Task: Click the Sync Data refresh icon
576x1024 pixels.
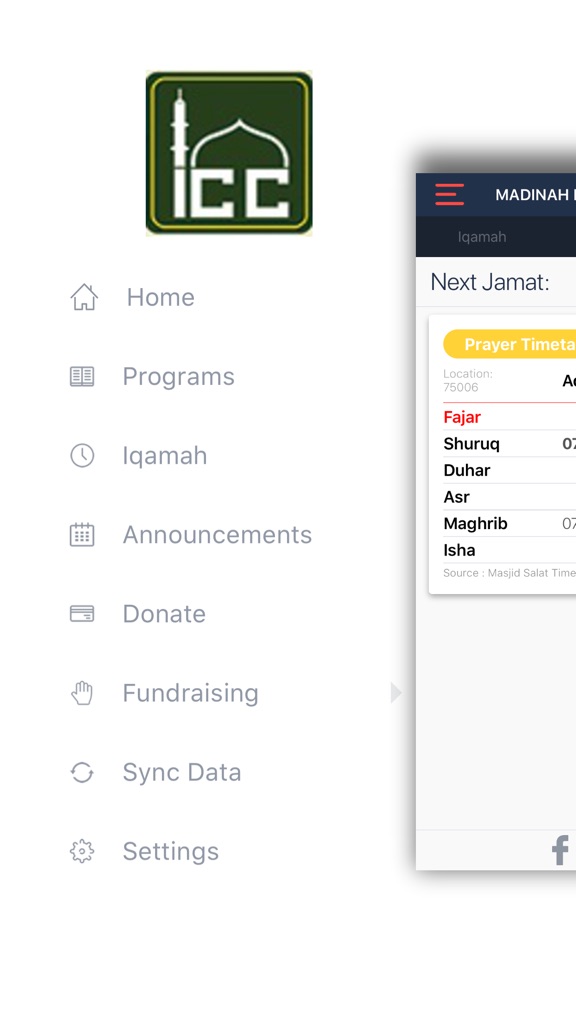Action: 83,771
